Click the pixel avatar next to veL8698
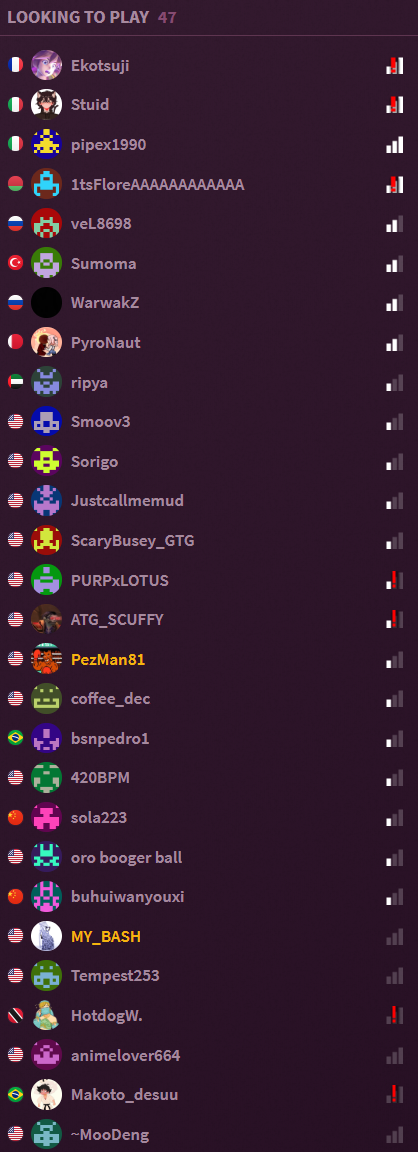Viewport: 418px width, 1152px height. pyautogui.click(x=46, y=223)
